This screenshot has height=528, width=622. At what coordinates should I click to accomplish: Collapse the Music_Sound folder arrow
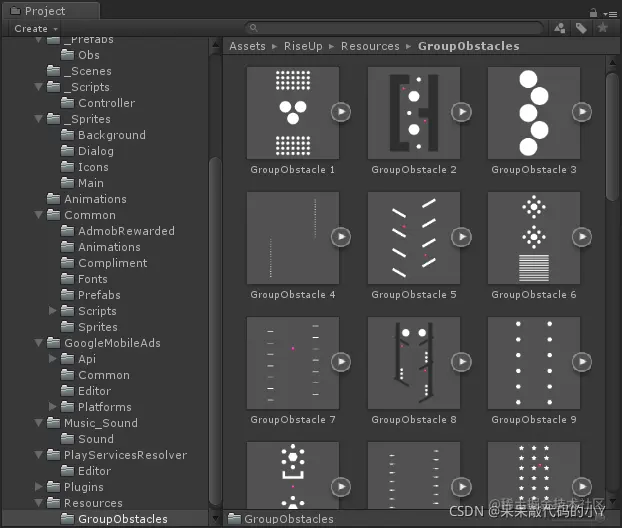(x=38, y=423)
